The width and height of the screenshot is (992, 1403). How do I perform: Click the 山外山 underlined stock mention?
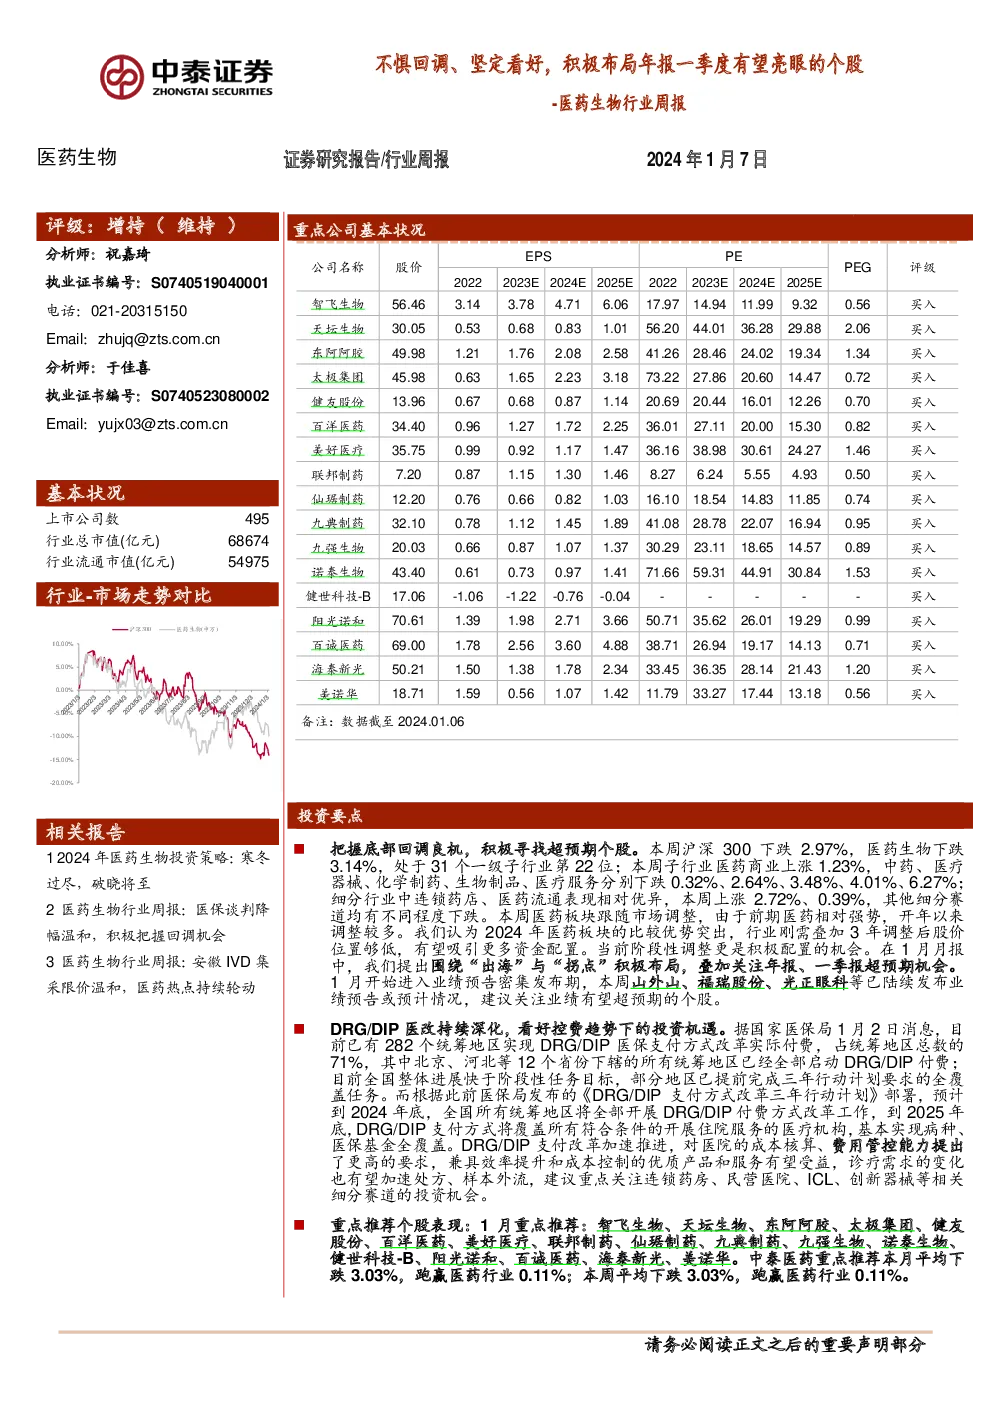pos(655,982)
